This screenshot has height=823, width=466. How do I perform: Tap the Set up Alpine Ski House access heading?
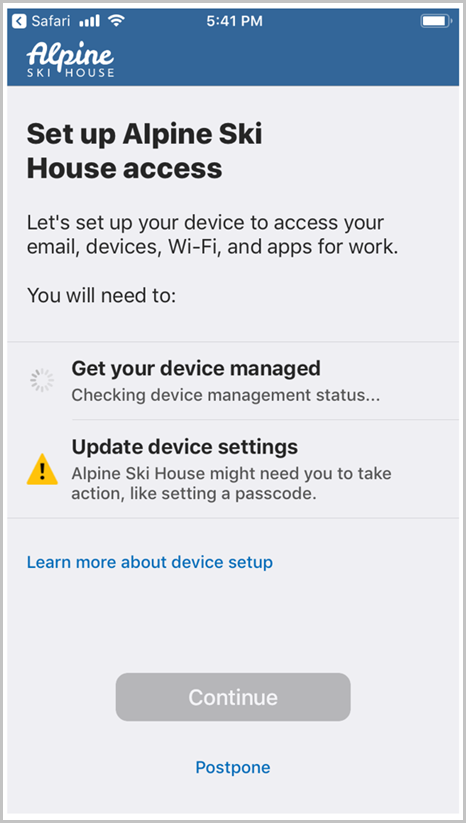point(144,151)
